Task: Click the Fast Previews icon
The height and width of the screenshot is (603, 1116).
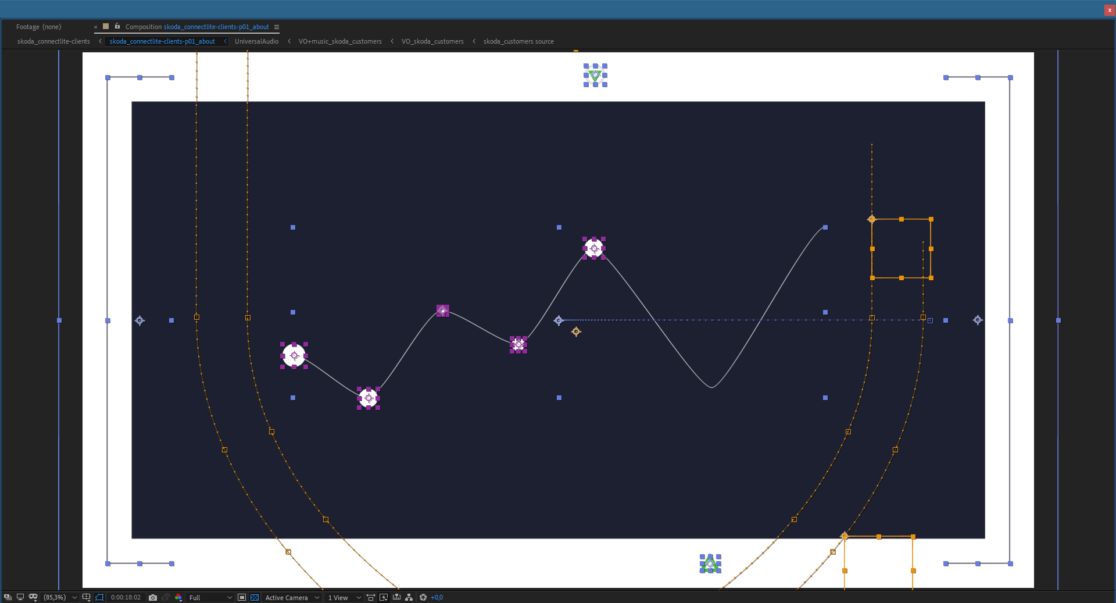Action: [x=384, y=597]
